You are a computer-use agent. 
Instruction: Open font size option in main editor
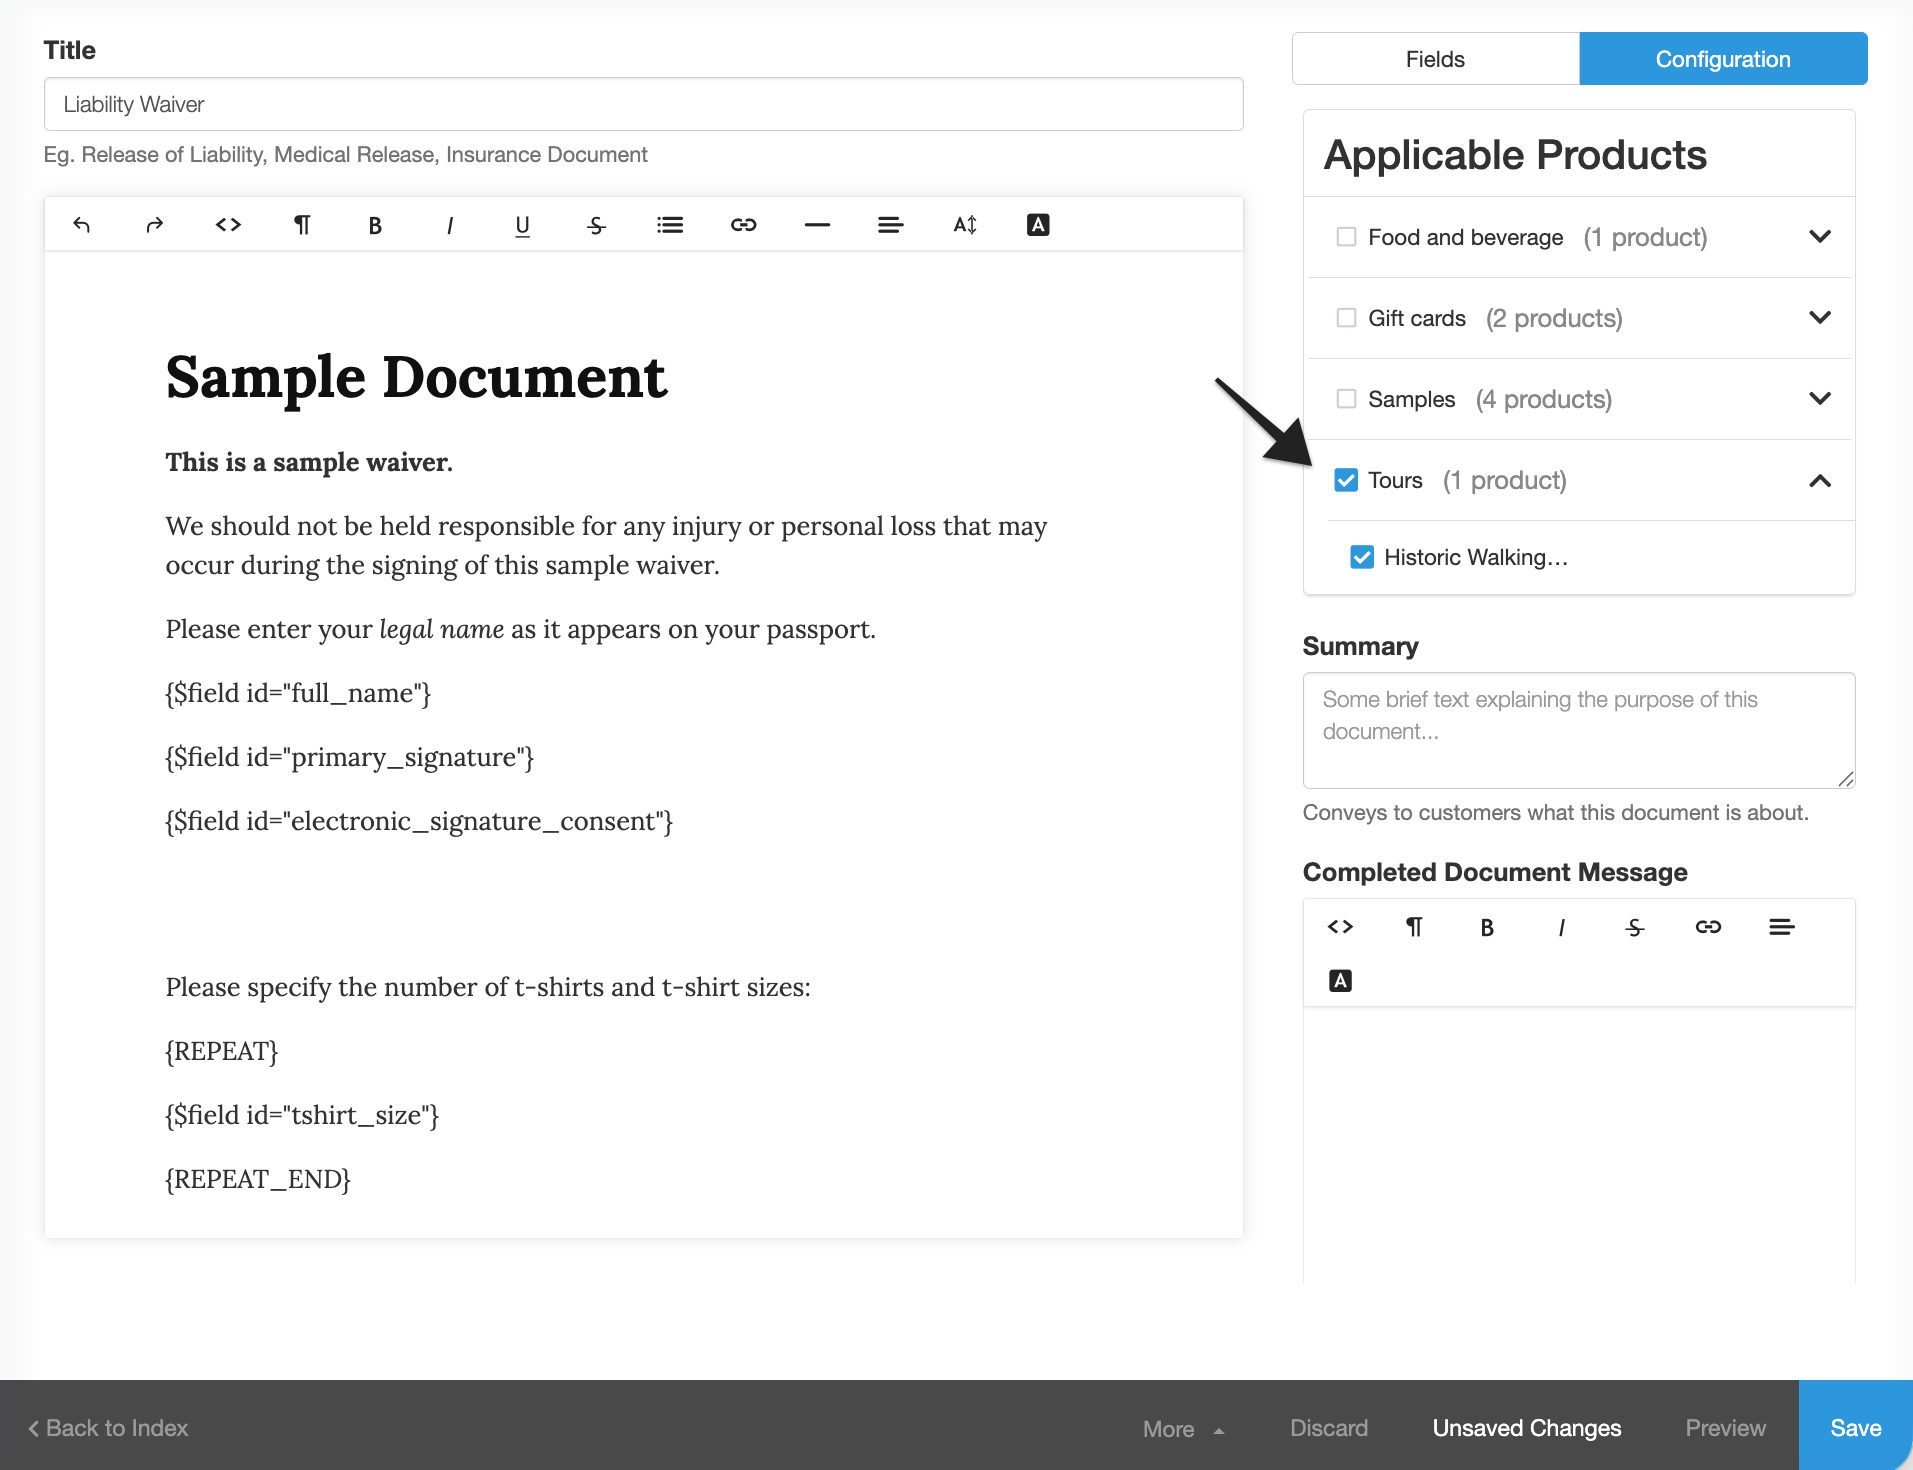(964, 225)
